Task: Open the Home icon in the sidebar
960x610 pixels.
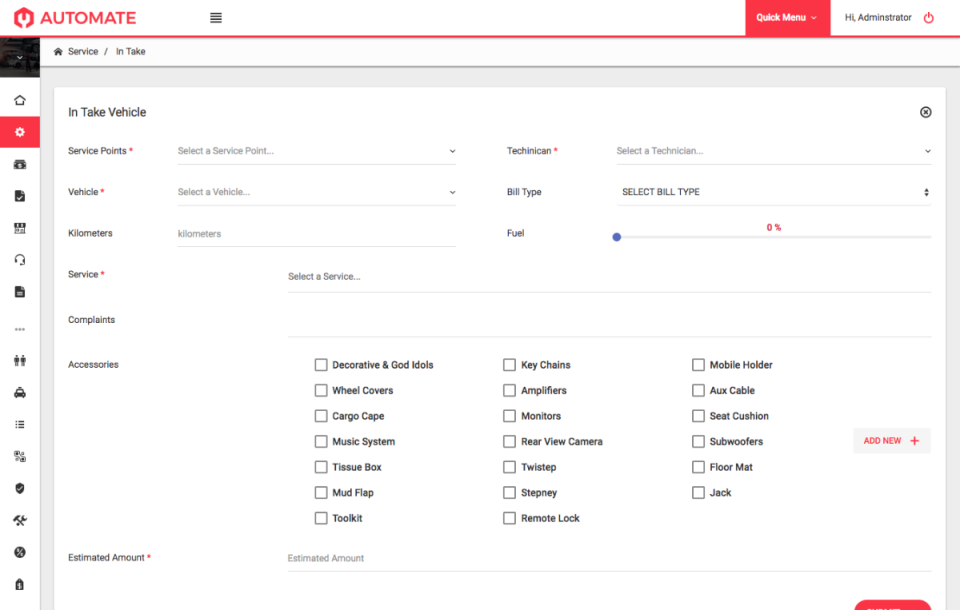Action: coord(20,100)
